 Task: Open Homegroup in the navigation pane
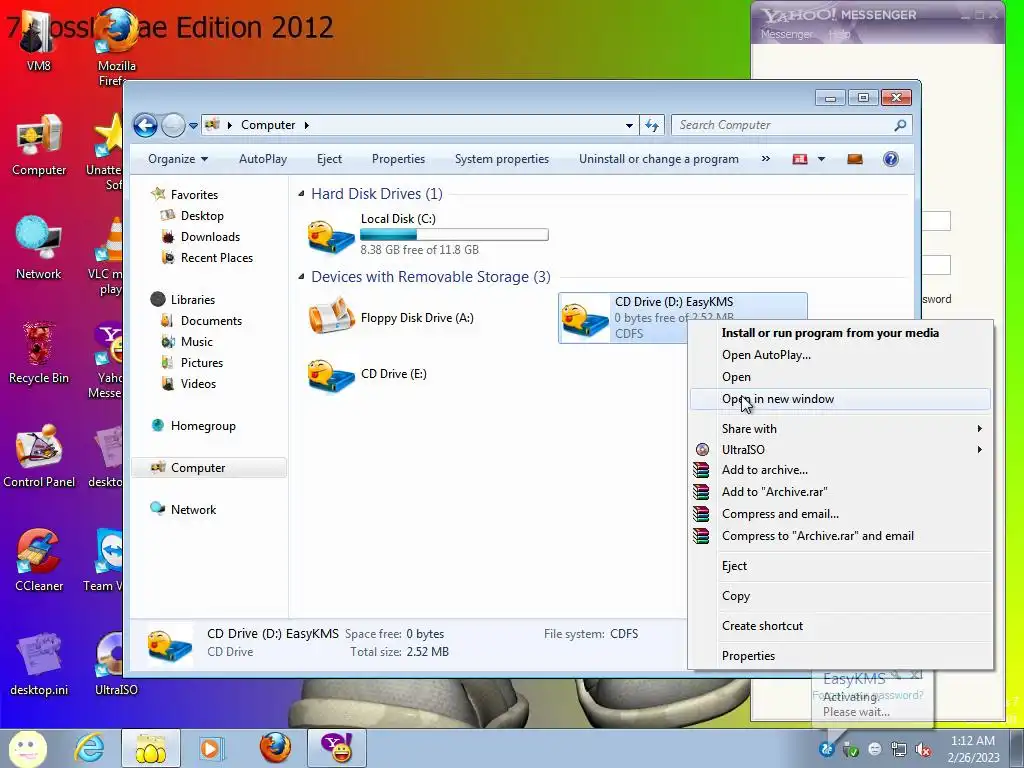pyautogui.click(x=202, y=426)
